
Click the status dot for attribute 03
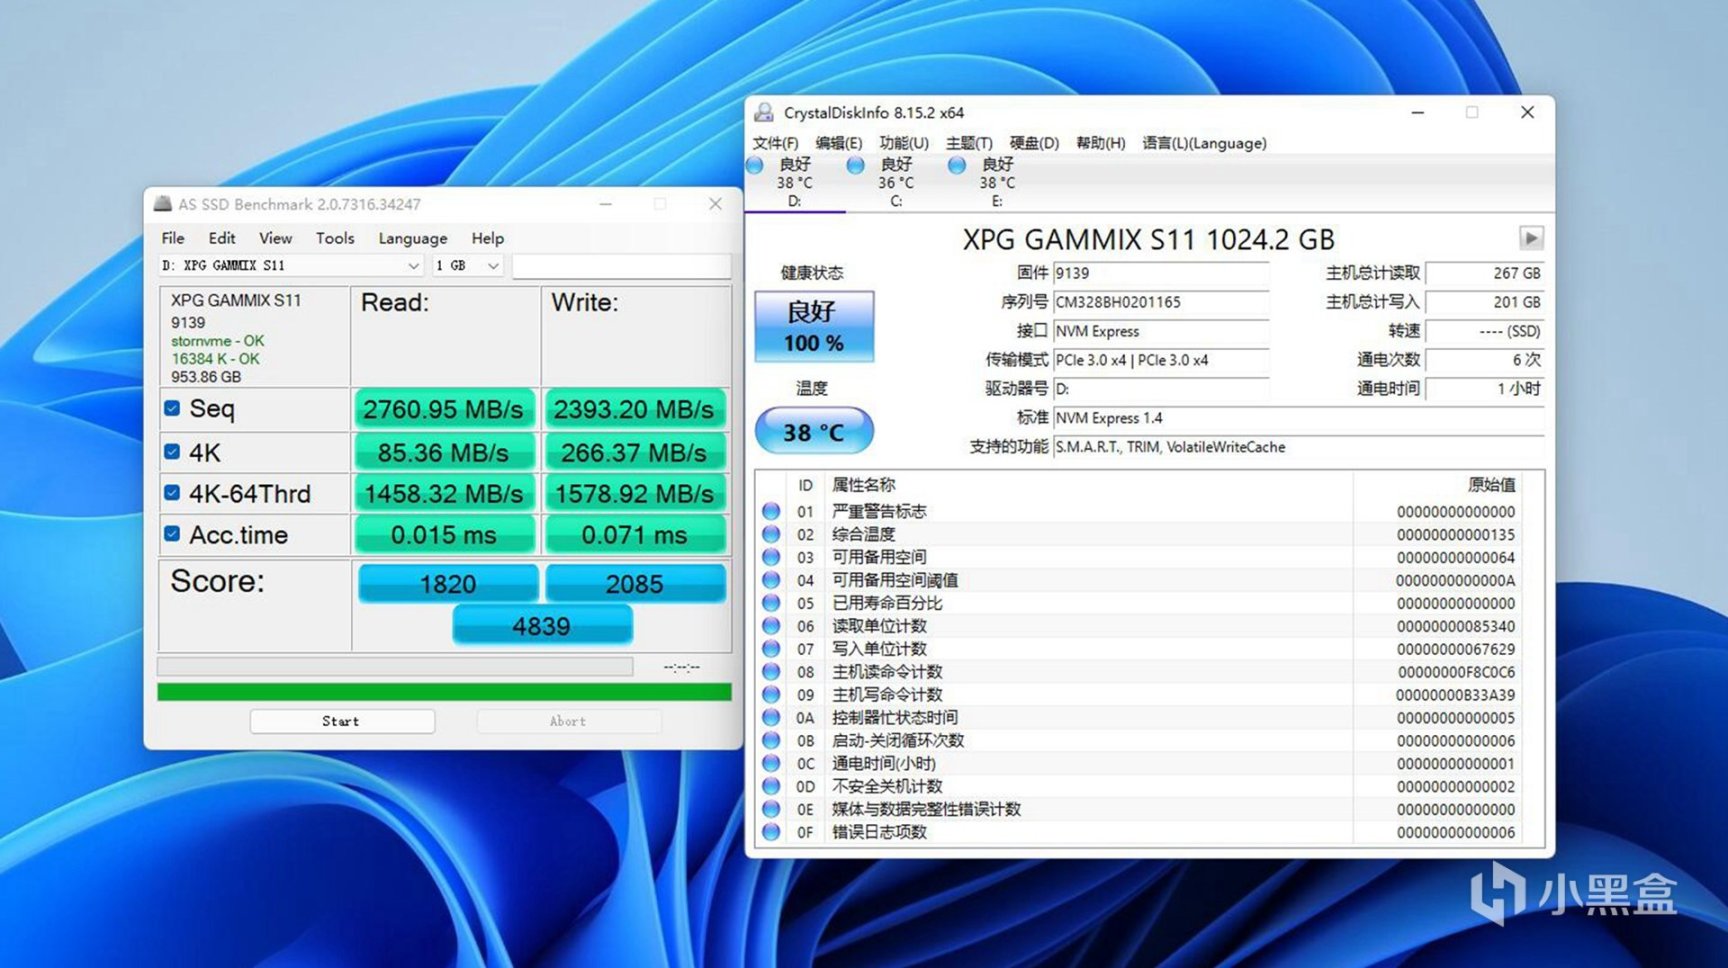771,557
